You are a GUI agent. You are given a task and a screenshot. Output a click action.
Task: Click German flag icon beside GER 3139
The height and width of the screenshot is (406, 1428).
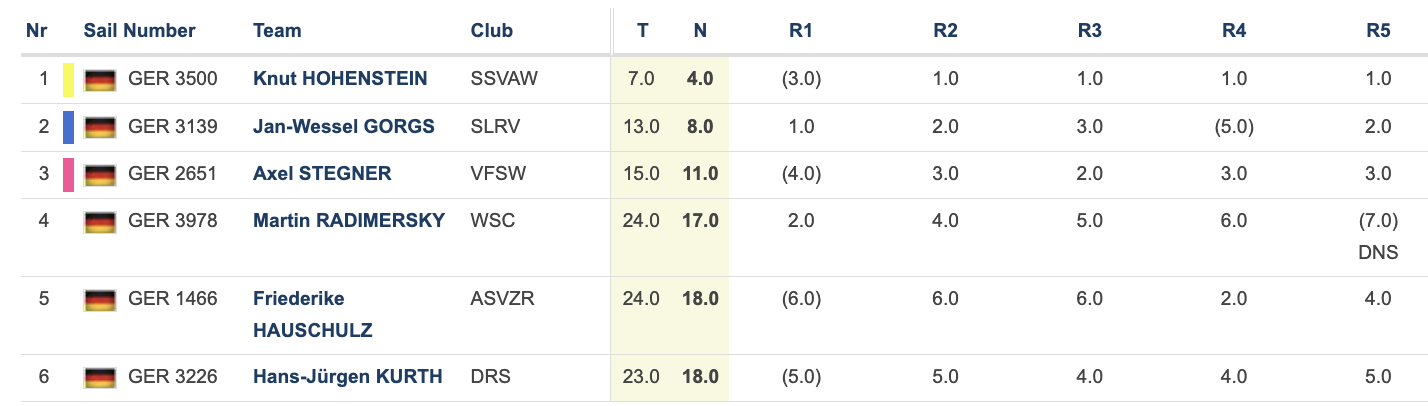pos(99,127)
